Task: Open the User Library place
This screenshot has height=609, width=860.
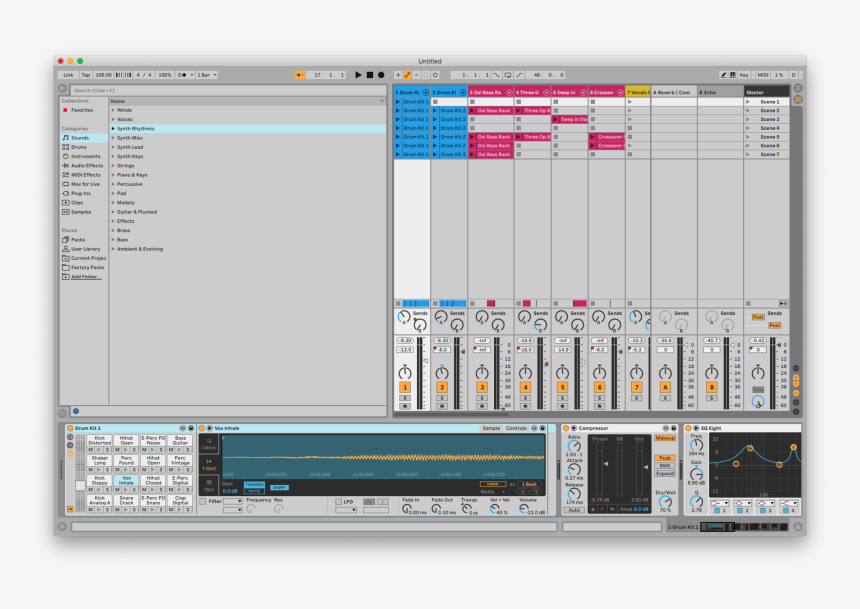Action: point(85,249)
